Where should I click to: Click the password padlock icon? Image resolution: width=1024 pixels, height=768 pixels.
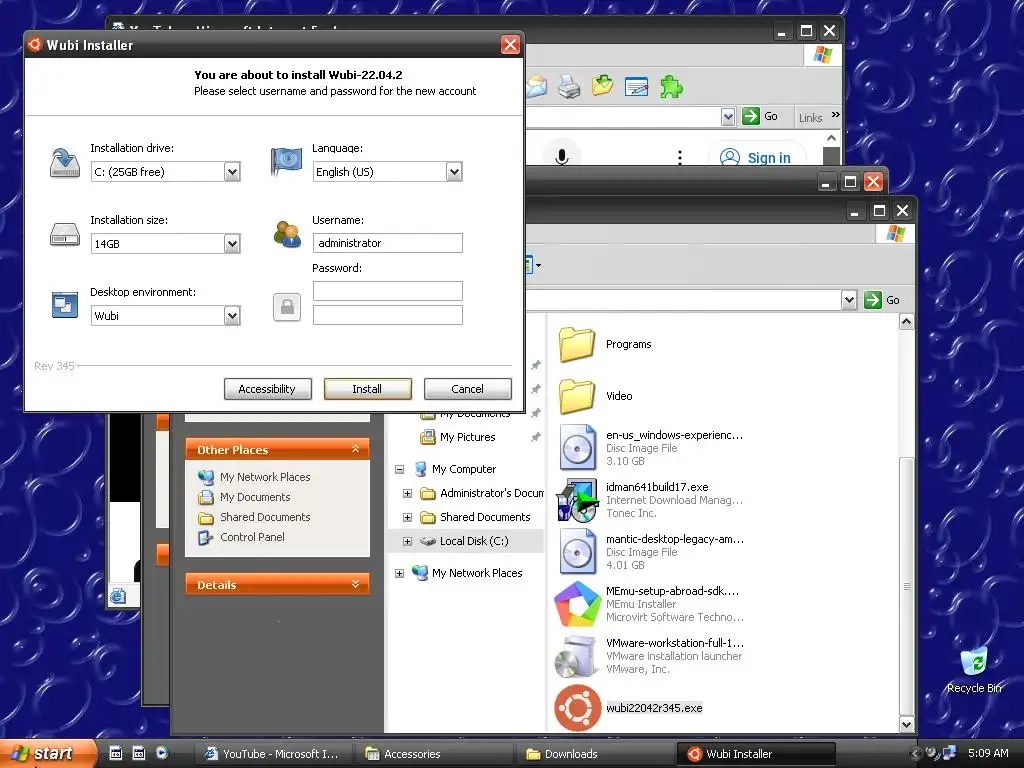[x=287, y=306]
